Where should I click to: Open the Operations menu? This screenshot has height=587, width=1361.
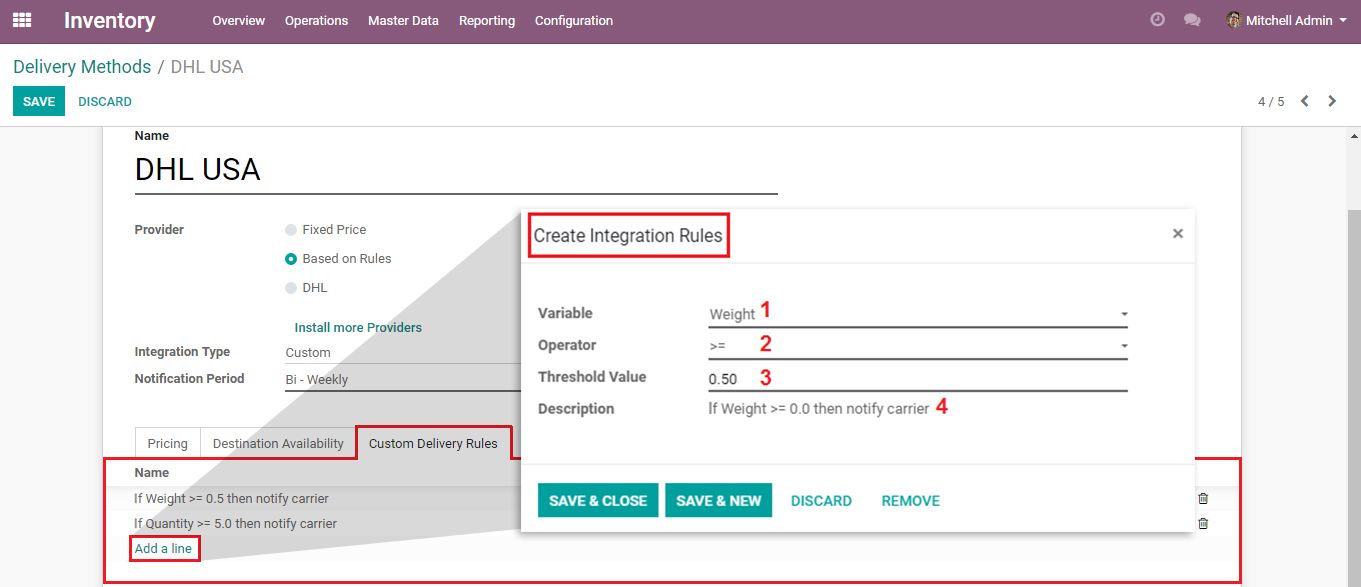click(316, 20)
